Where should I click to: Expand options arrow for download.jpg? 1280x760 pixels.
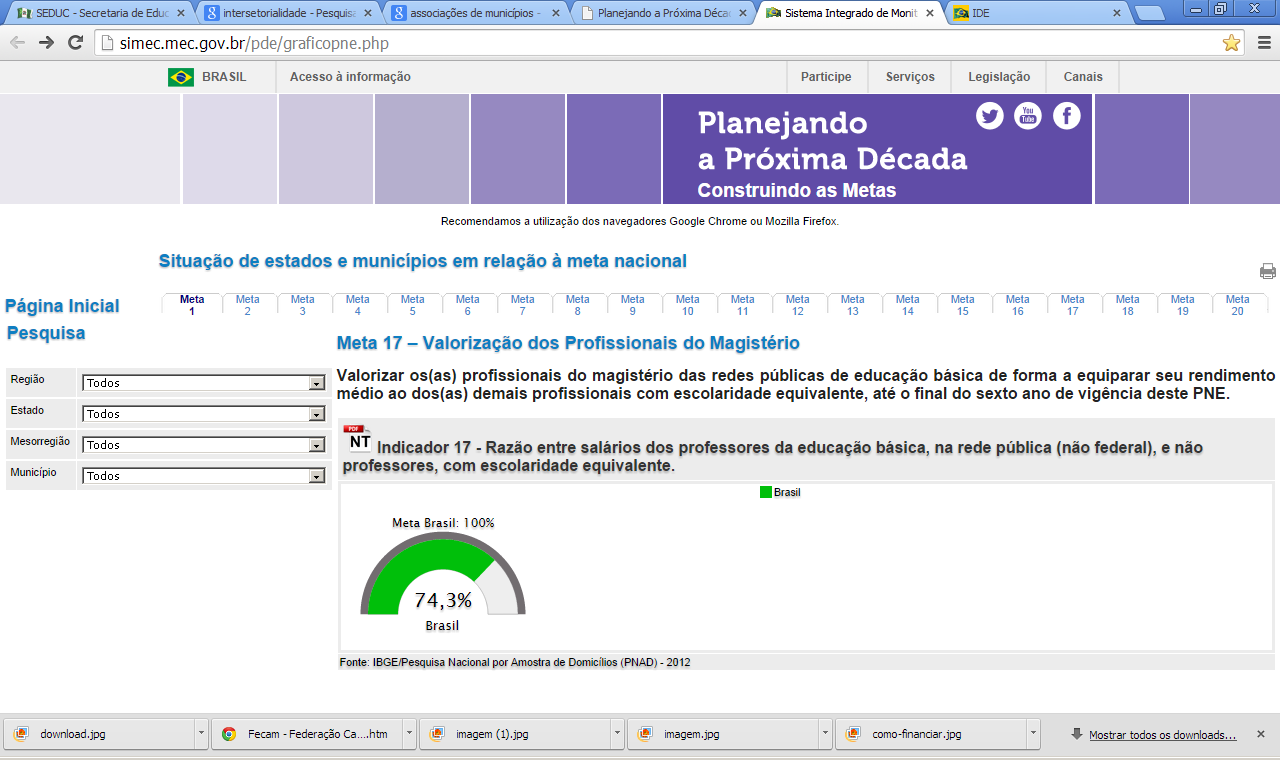point(202,734)
